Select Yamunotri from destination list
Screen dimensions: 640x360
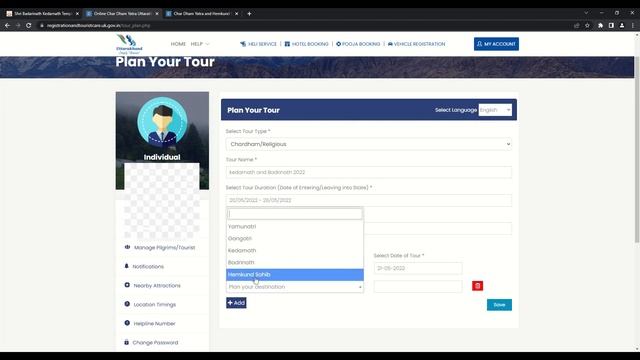coord(295,227)
